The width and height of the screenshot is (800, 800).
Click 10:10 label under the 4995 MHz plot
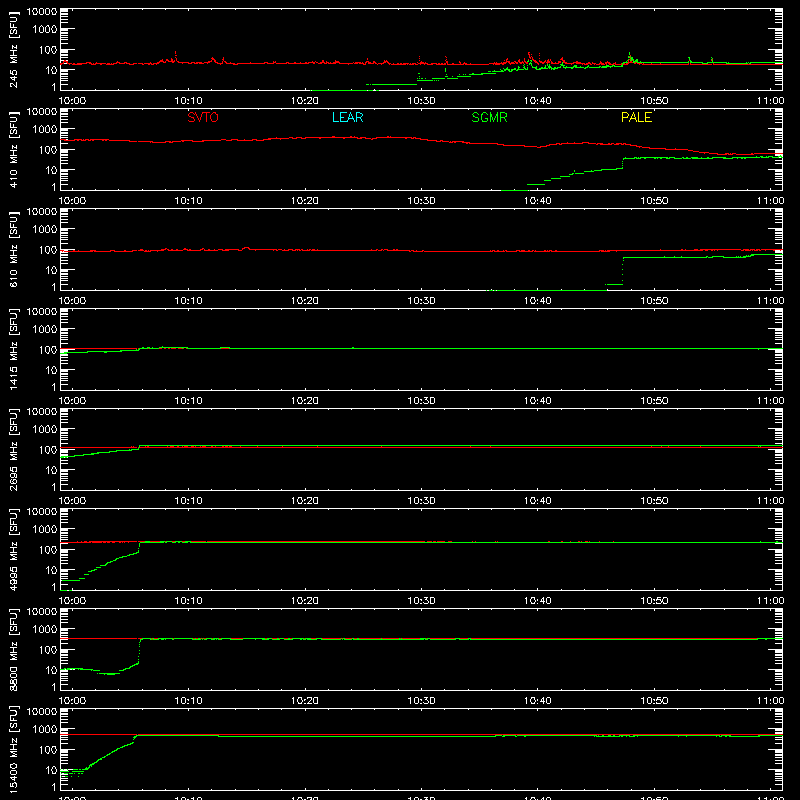click(x=188, y=601)
